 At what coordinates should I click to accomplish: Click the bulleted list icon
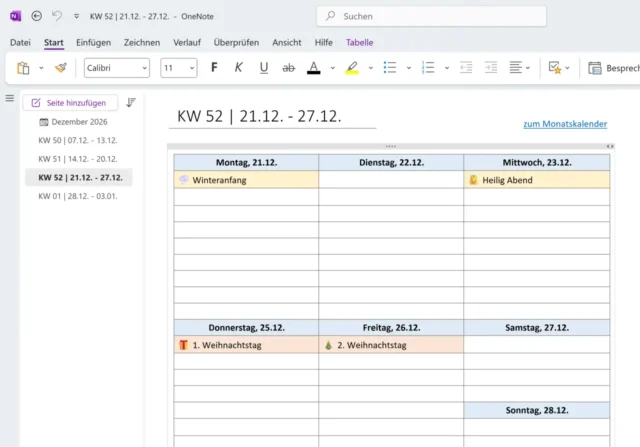[x=390, y=68]
